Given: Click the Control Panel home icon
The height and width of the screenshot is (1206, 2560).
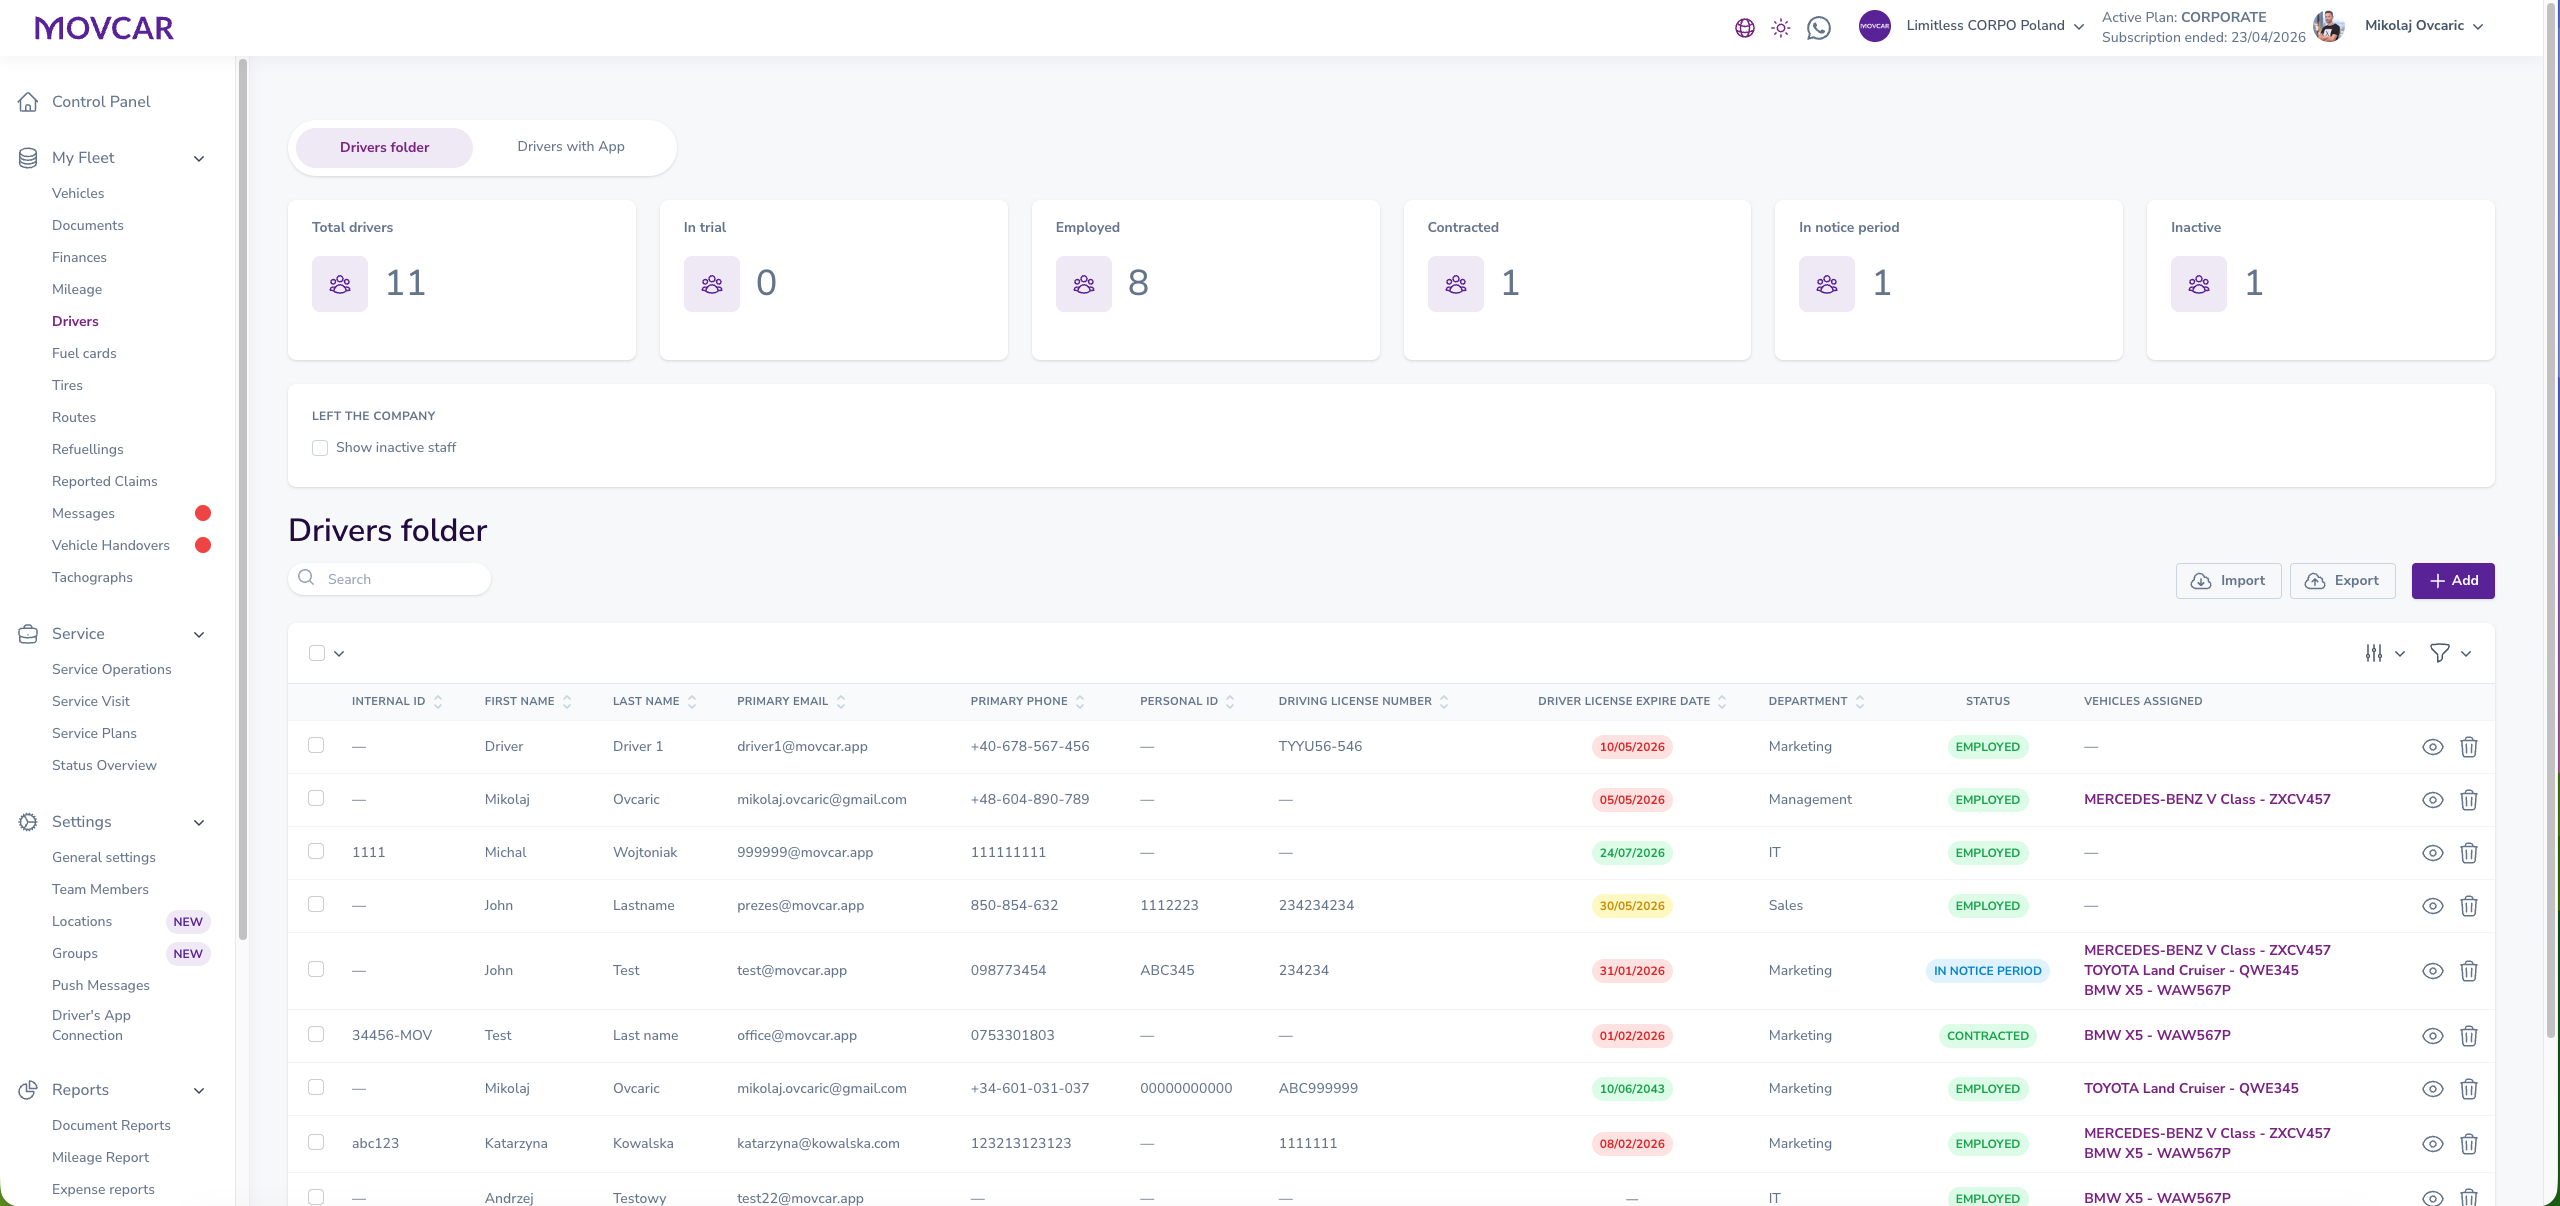Looking at the screenshot, I should point(28,102).
